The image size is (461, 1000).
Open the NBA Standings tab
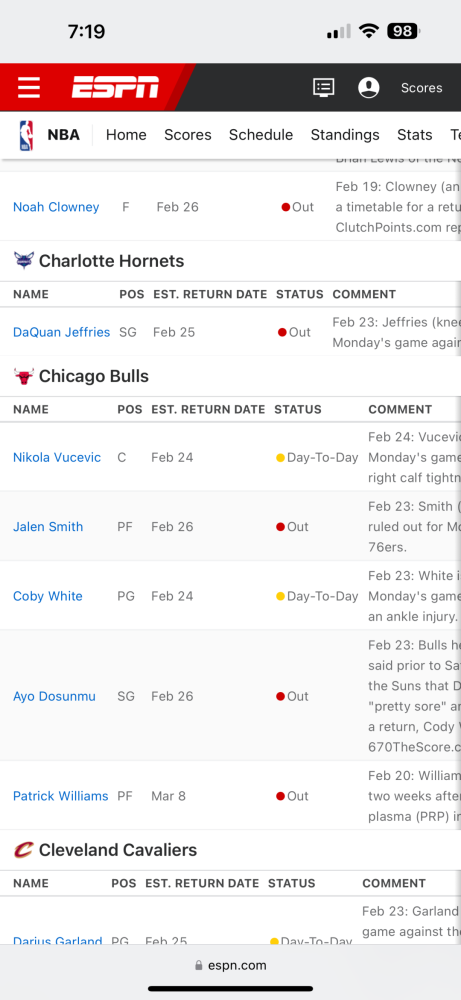point(345,135)
